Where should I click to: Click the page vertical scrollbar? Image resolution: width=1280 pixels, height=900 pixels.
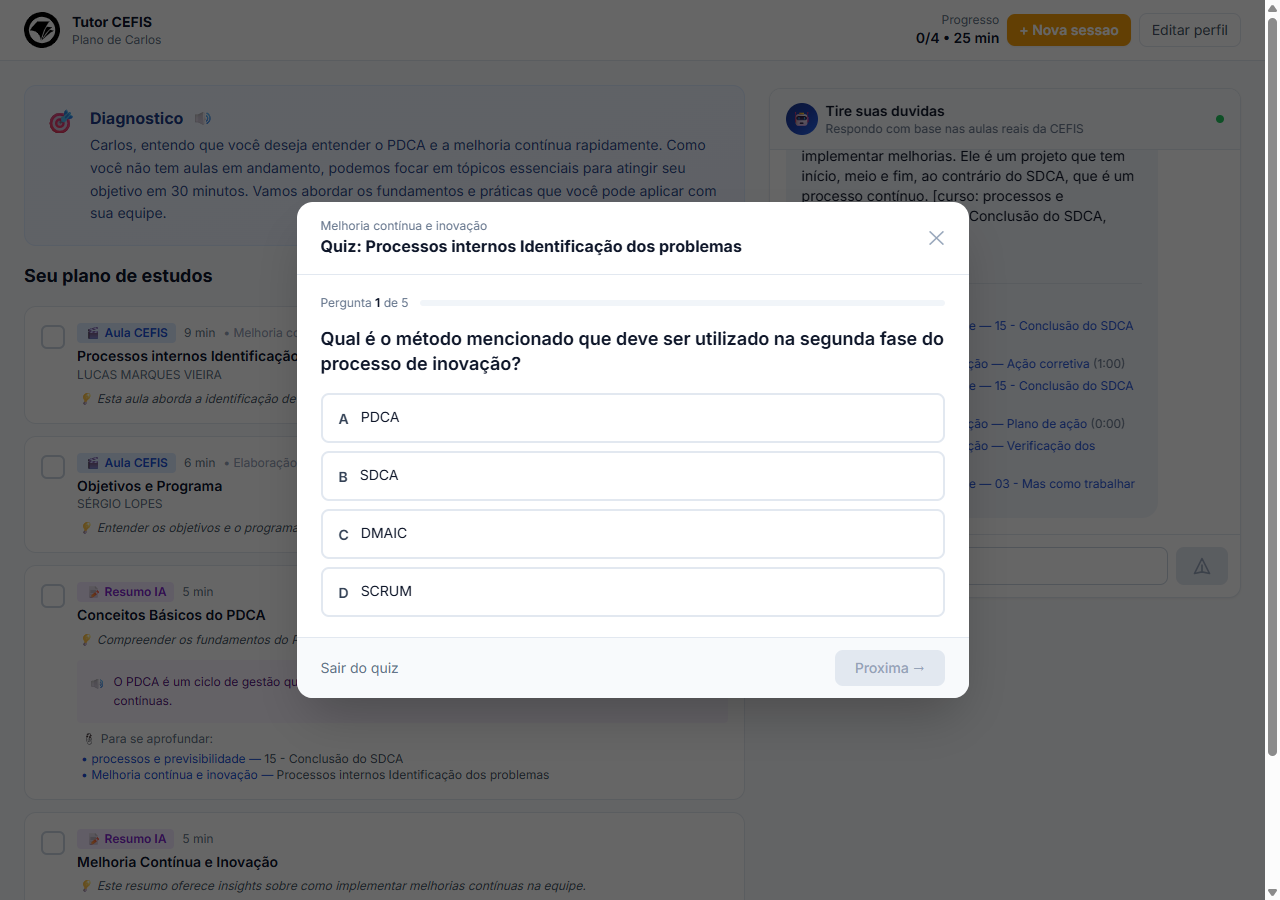1272,385
